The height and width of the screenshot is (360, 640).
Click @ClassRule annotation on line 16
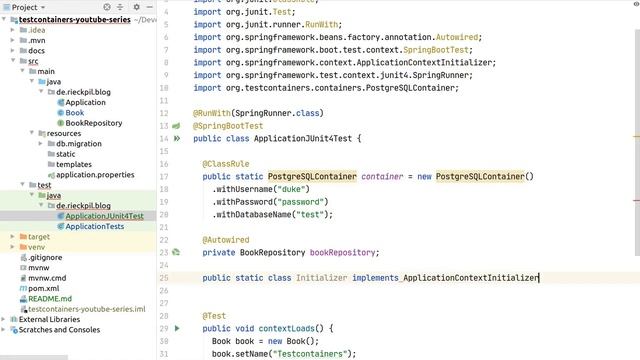point(226,164)
